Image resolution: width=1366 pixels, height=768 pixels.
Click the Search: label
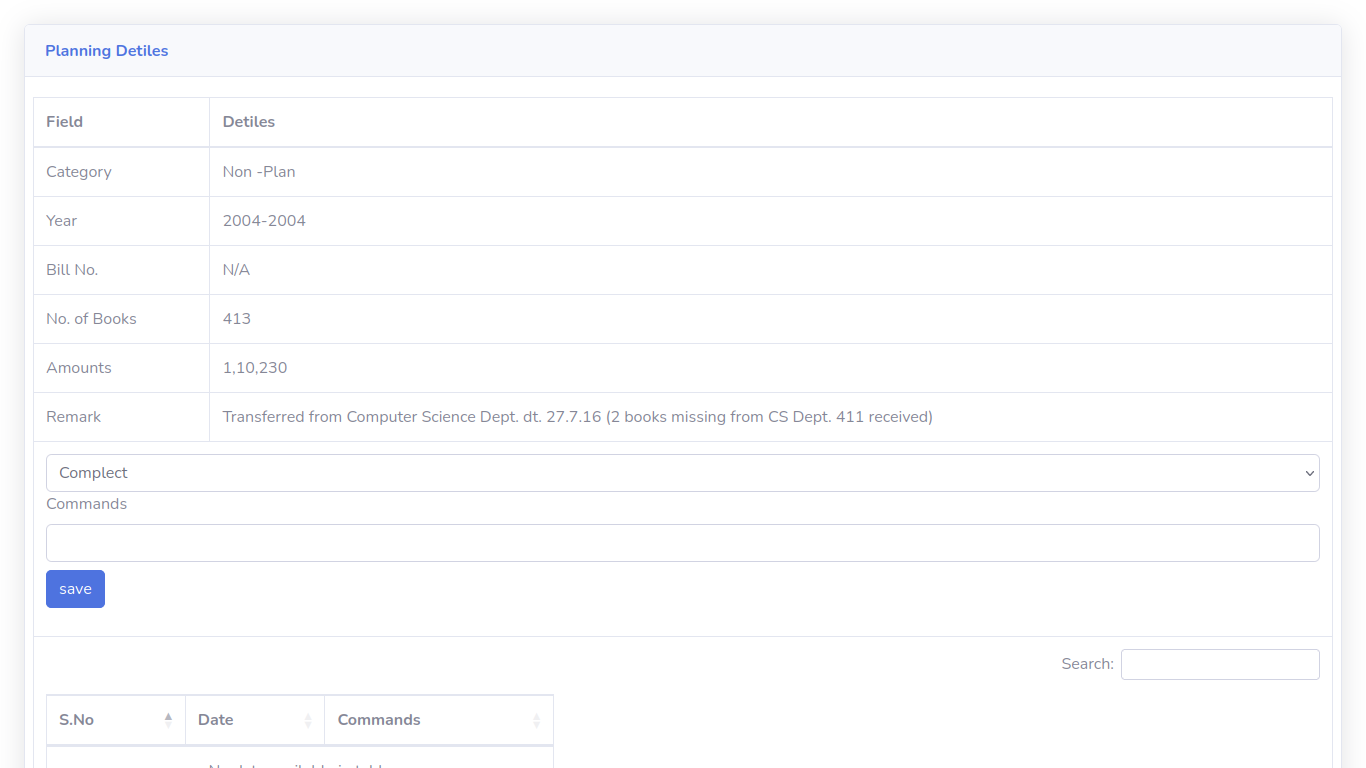pos(1088,664)
